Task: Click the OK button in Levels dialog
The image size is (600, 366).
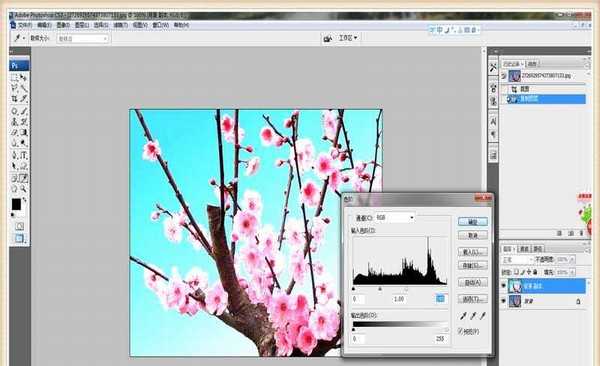Action: point(473,222)
